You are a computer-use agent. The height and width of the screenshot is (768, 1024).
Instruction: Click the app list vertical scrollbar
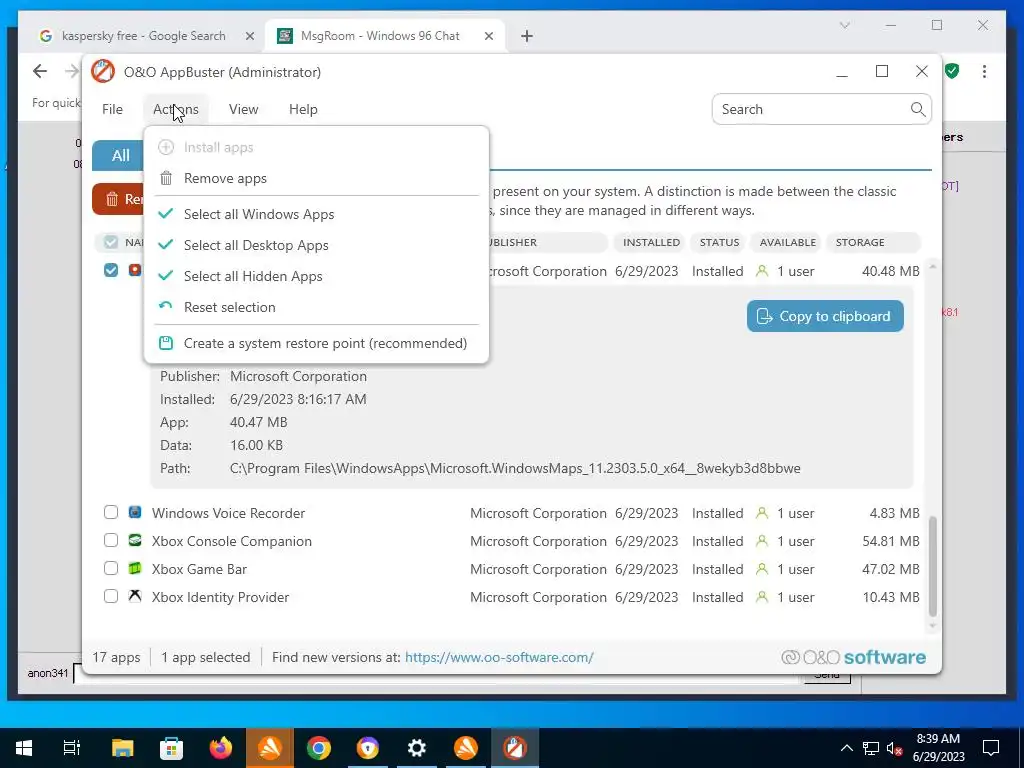[933, 566]
